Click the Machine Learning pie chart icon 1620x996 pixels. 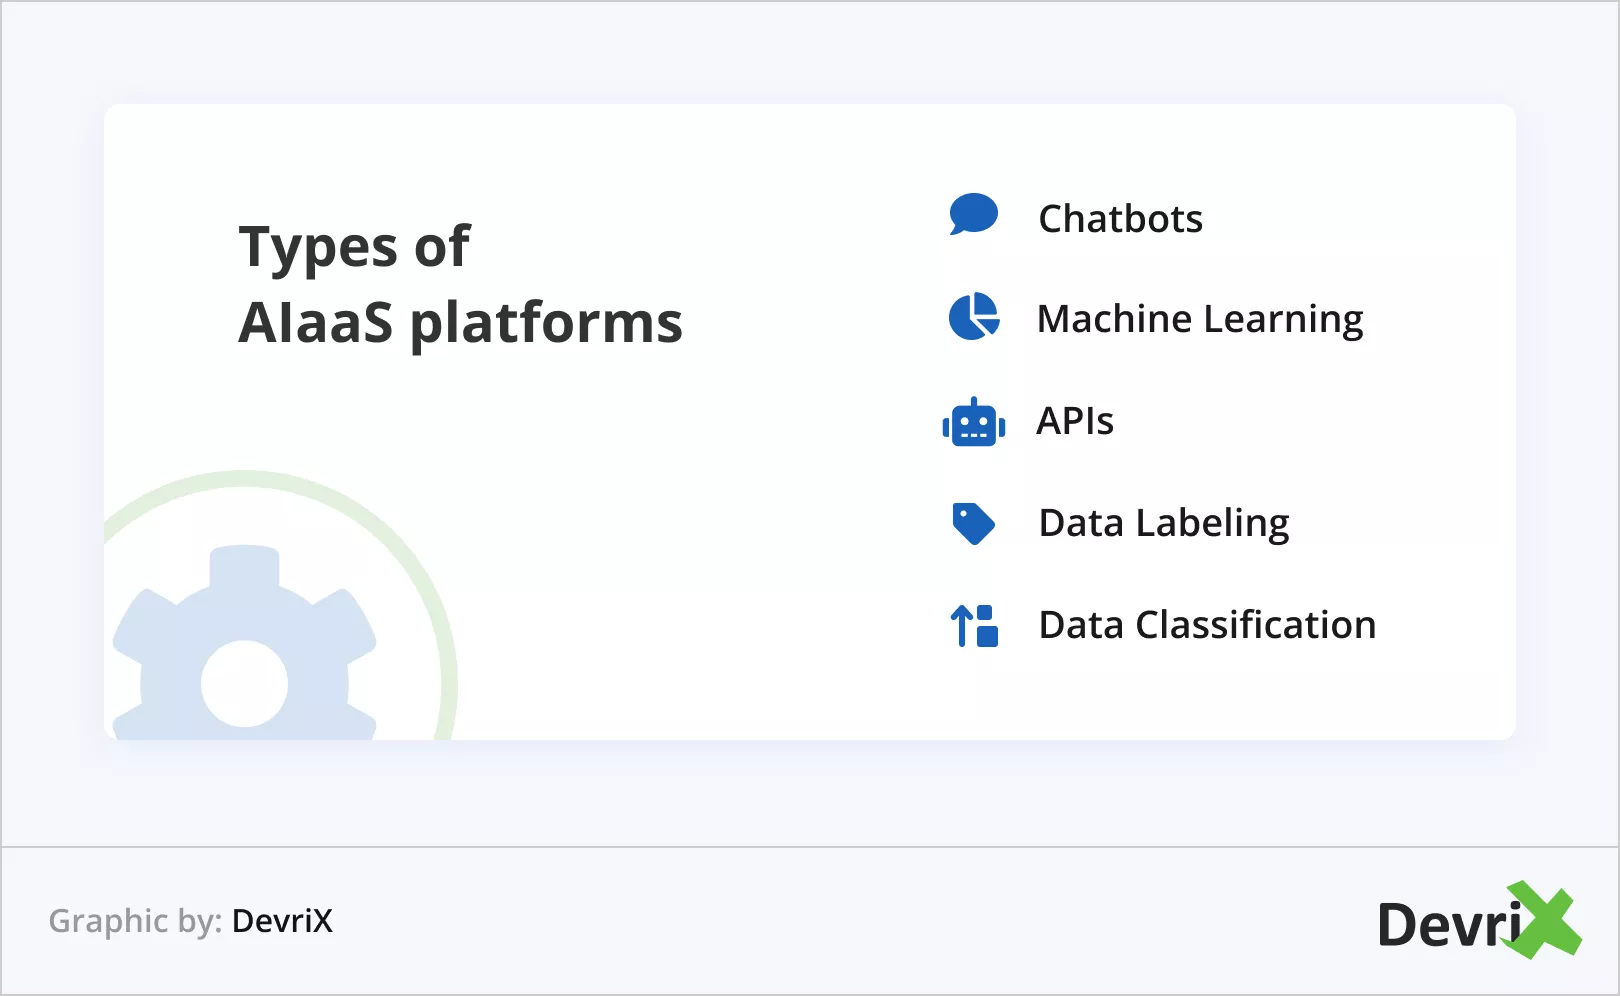point(973,317)
